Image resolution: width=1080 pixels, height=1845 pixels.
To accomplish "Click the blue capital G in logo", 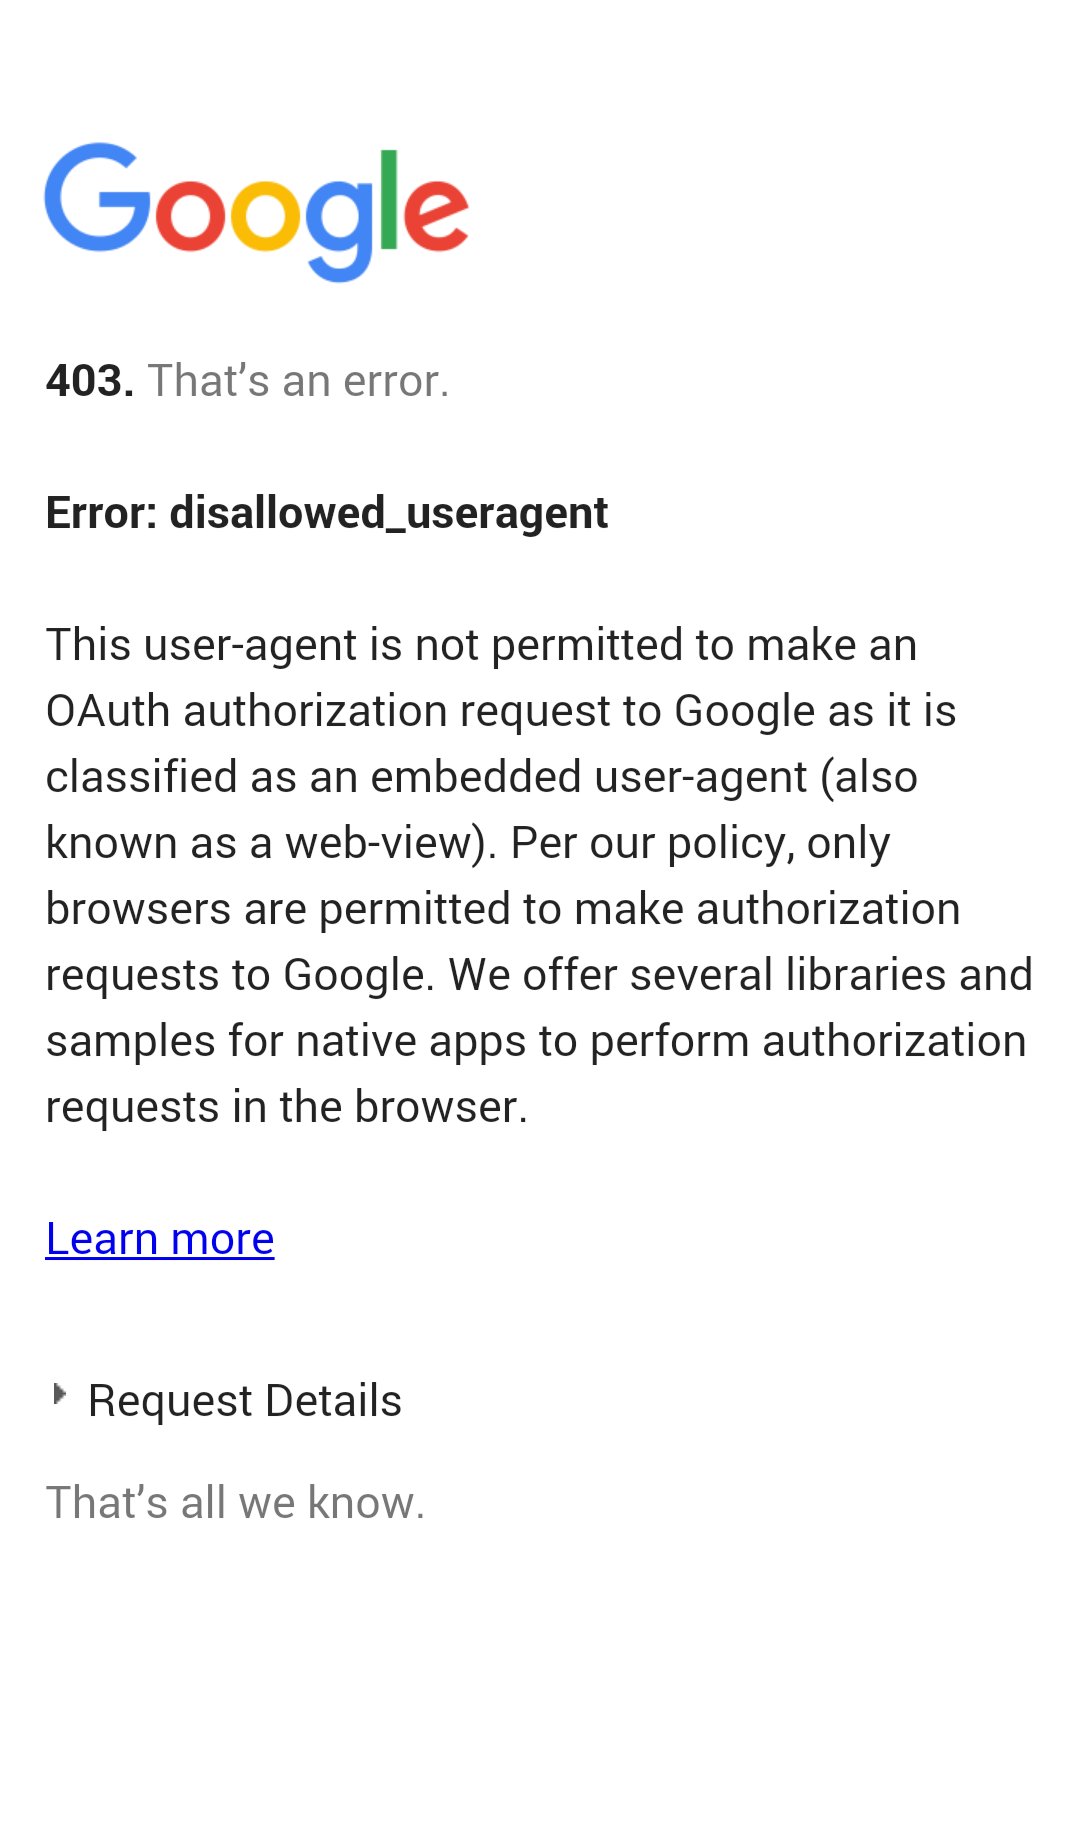I will [x=97, y=197].
